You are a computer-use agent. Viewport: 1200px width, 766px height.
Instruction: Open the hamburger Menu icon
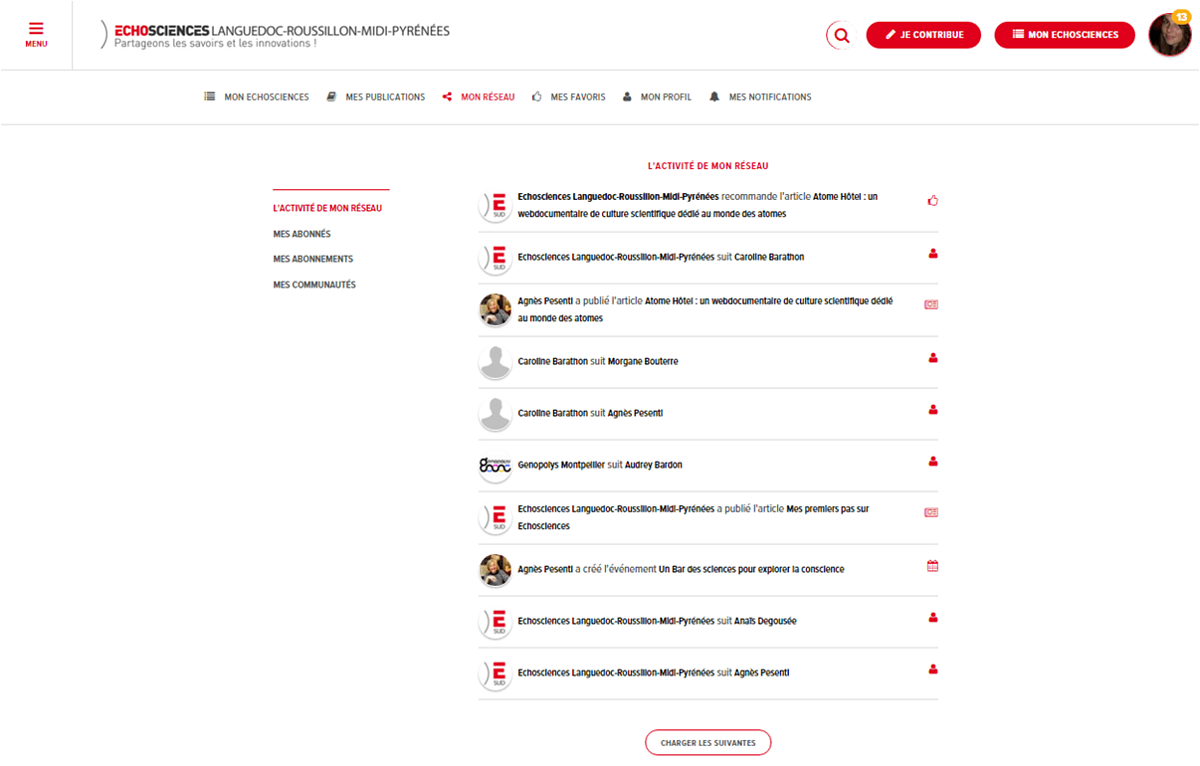click(36, 34)
